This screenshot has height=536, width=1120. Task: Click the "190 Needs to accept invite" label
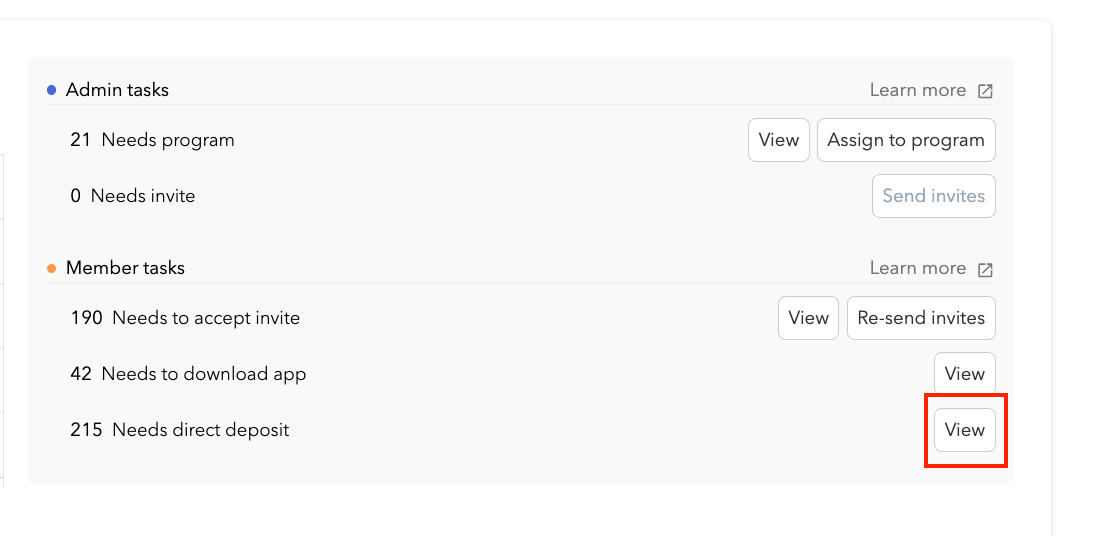185,318
